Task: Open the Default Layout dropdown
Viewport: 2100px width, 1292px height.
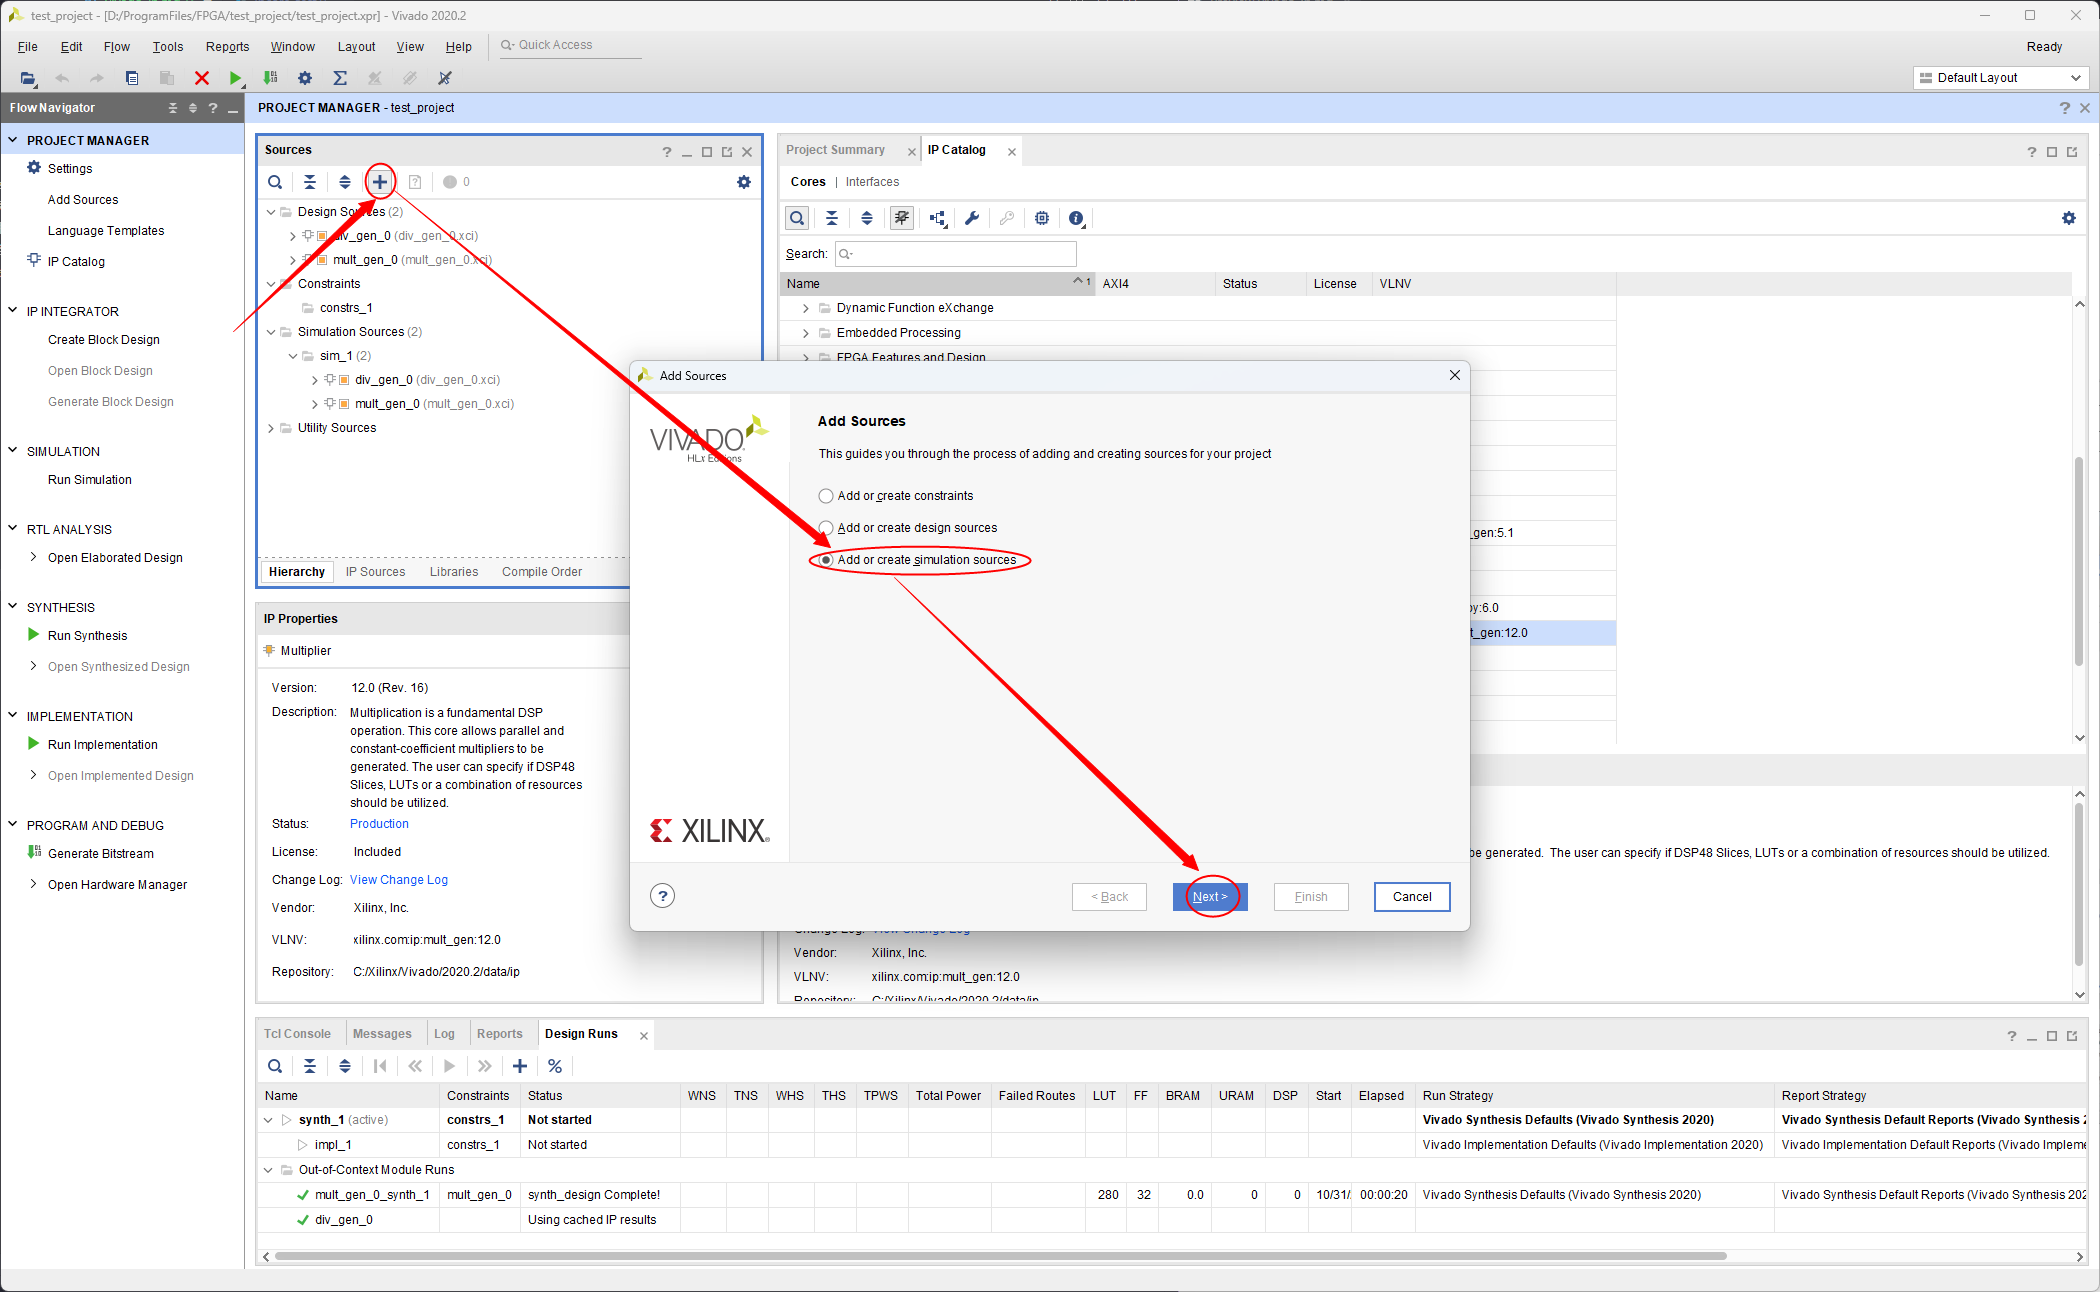Action: (x=2000, y=78)
